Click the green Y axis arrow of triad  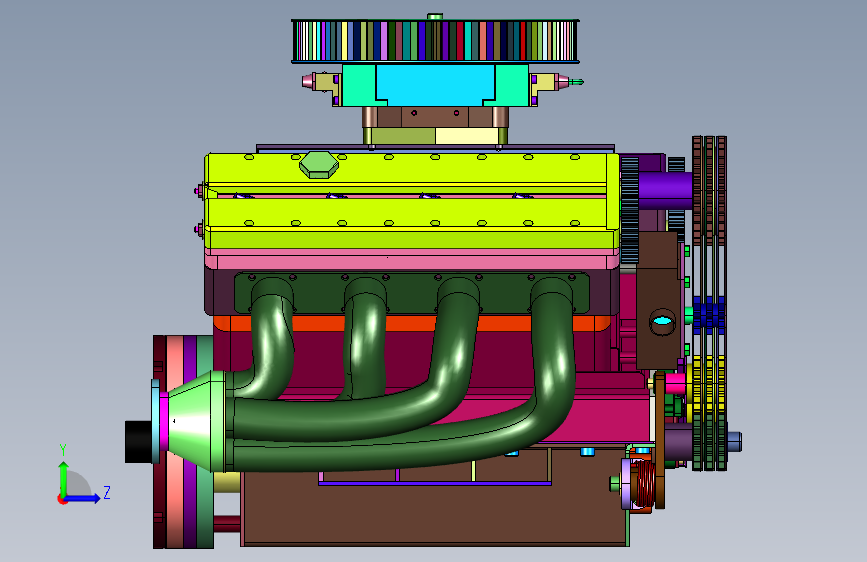(63, 478)
